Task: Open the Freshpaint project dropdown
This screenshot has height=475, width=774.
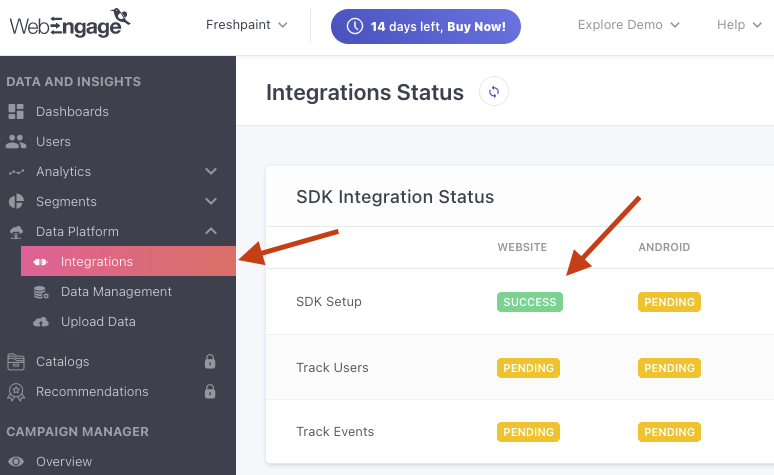Action: pos(246,25)
